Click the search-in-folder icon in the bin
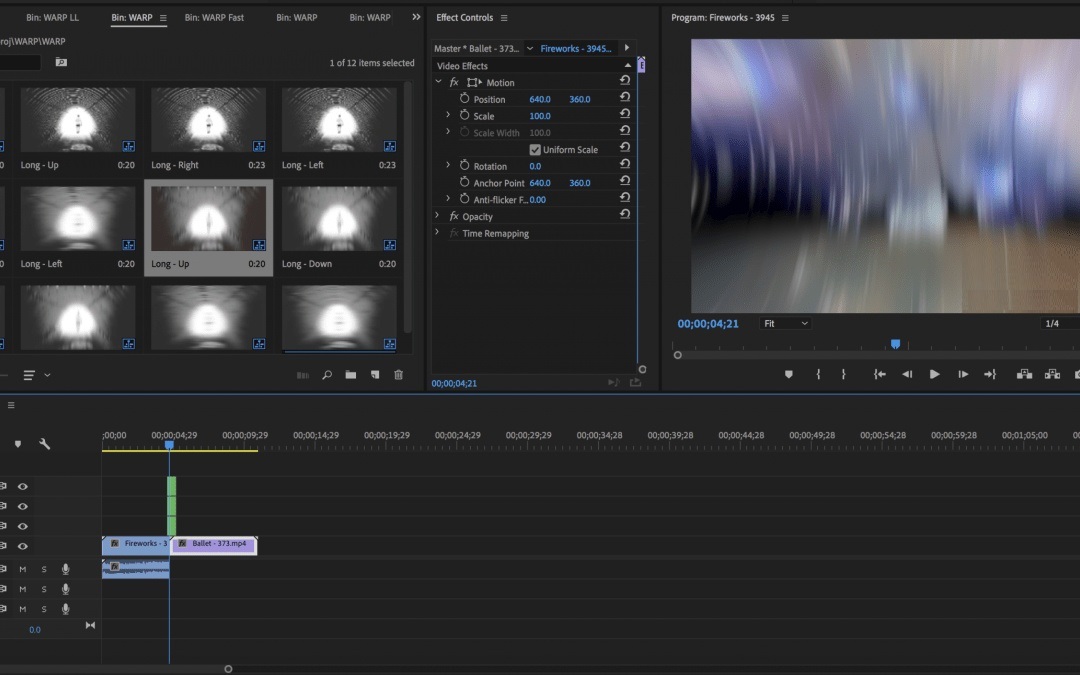 click(x=61, y=62)
